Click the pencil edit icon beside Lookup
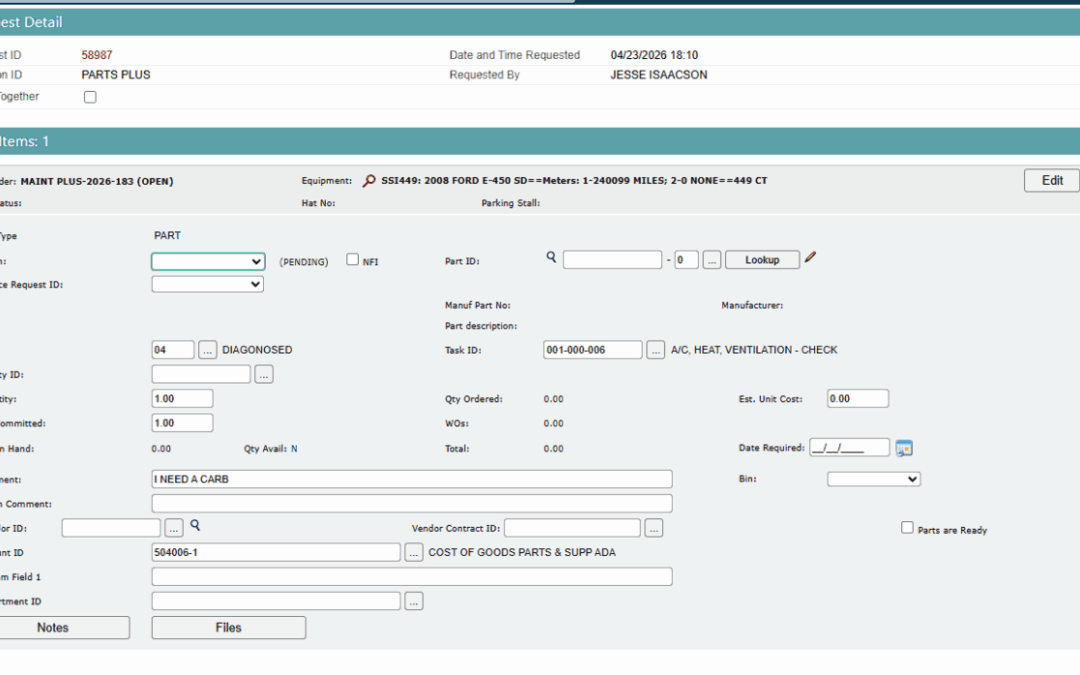Image resolution: width=1080 pixels, height=675 pixels. [811, 257]
